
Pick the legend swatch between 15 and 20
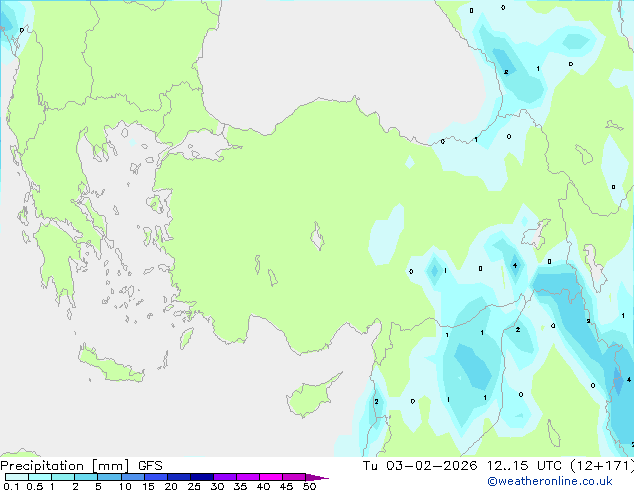point(155,477)
